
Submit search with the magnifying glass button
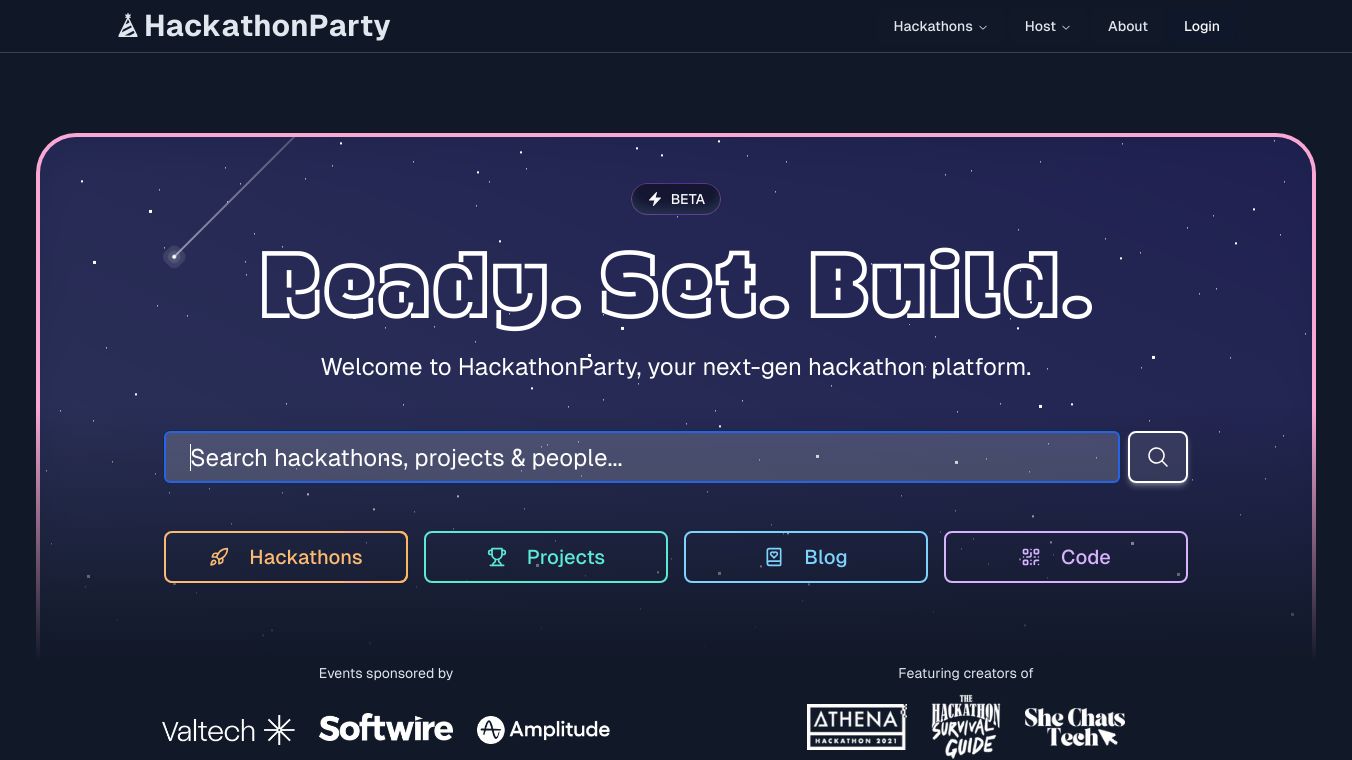(x=1158, y=457)
